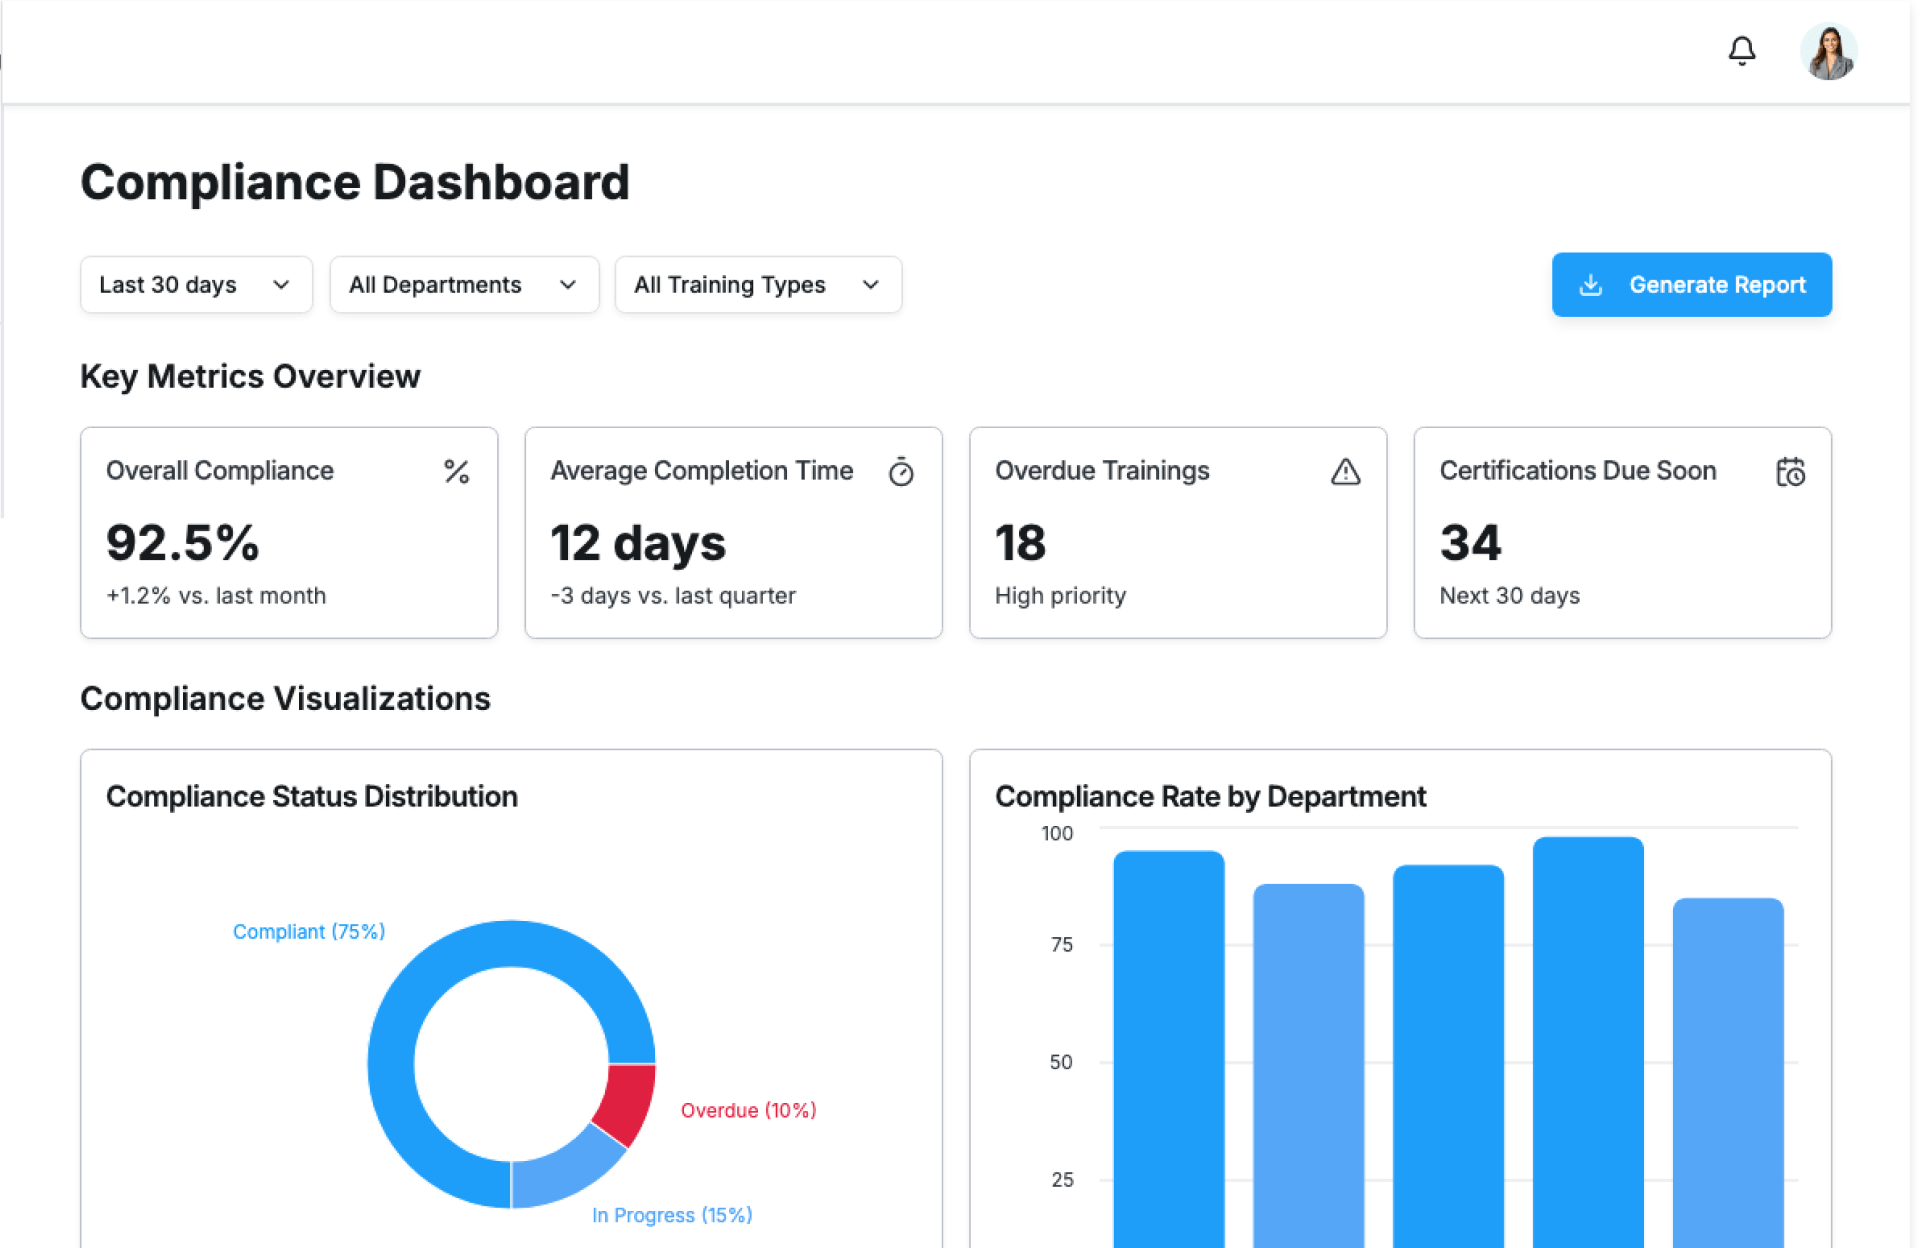Open the All Training Types dropdown

coord(758,285)
